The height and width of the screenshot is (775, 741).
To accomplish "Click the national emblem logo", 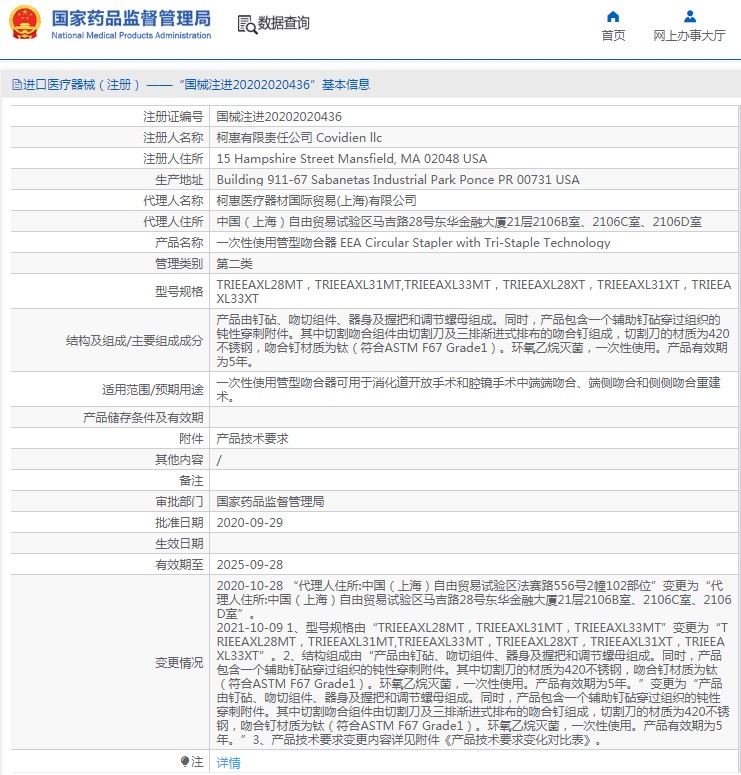I will point(25,22).
